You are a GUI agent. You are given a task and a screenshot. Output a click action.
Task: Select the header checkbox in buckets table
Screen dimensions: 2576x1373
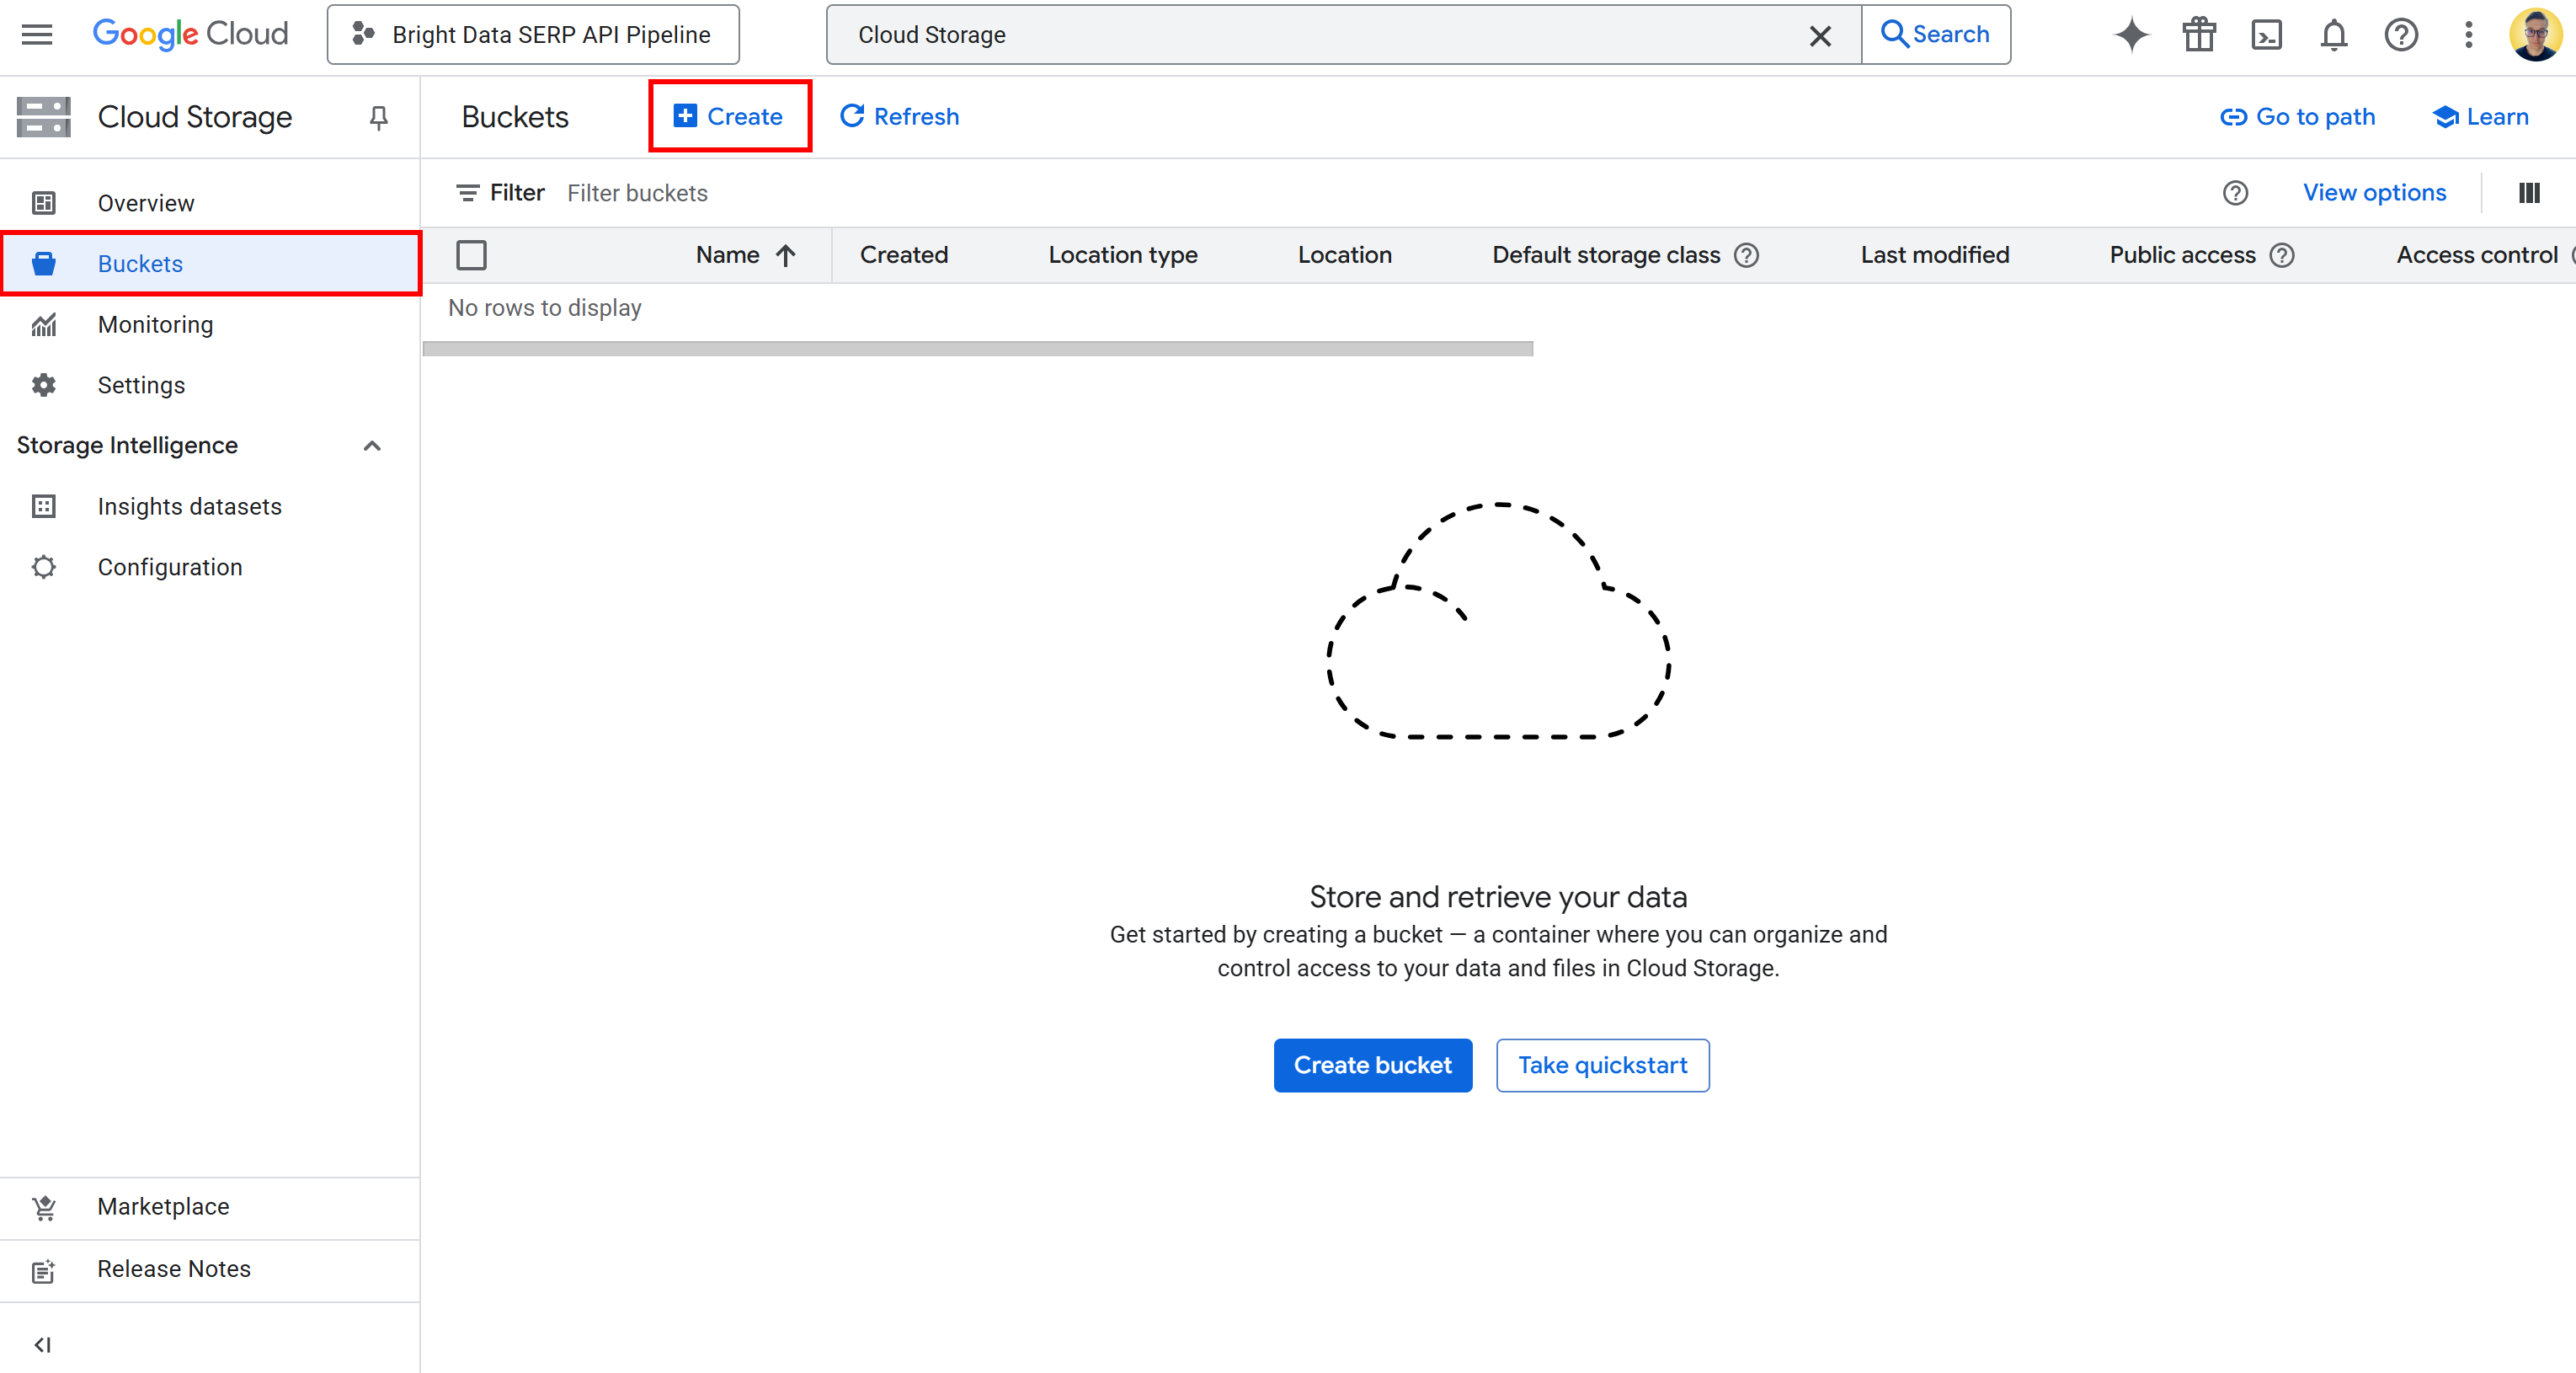point(472,255)
